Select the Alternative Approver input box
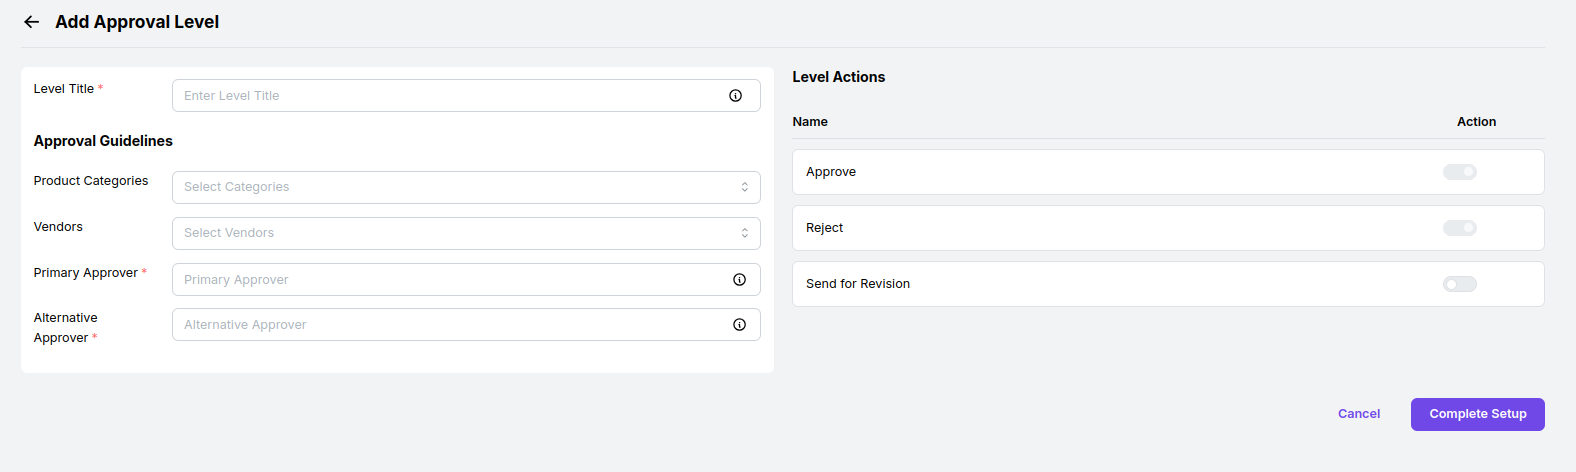Viewport: 1576px width, 472px height. pyautogui.click(x=450, y=325)
